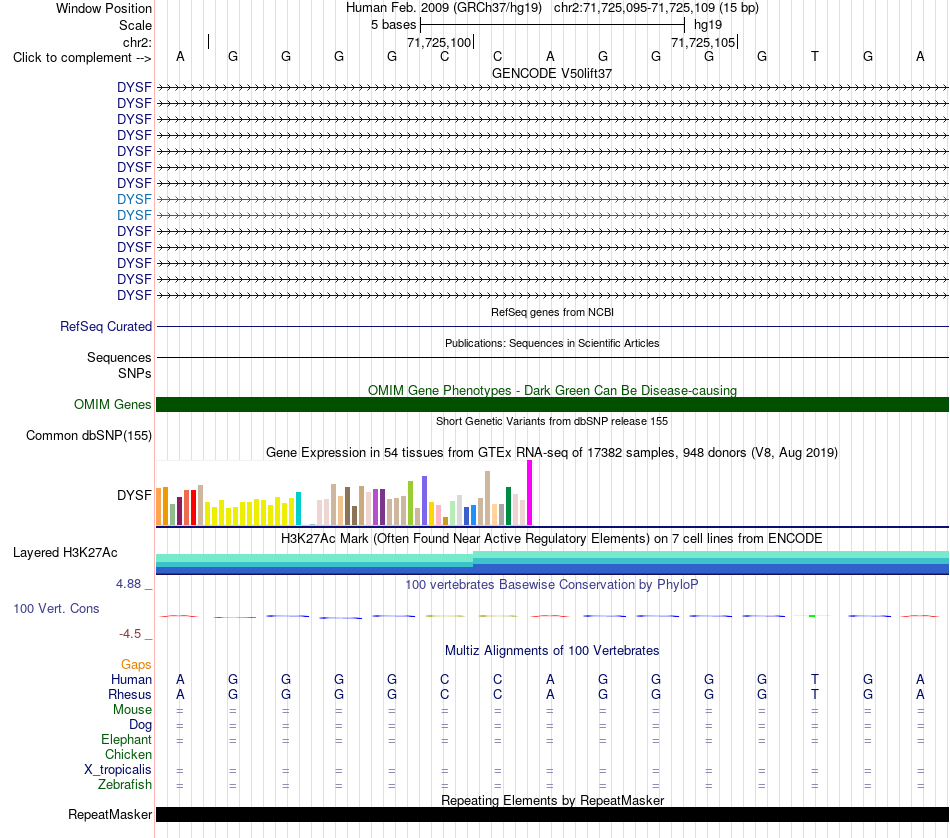Click the T base in the complement sequence row
Screen dimensions: 950x838
click(815, 56)
